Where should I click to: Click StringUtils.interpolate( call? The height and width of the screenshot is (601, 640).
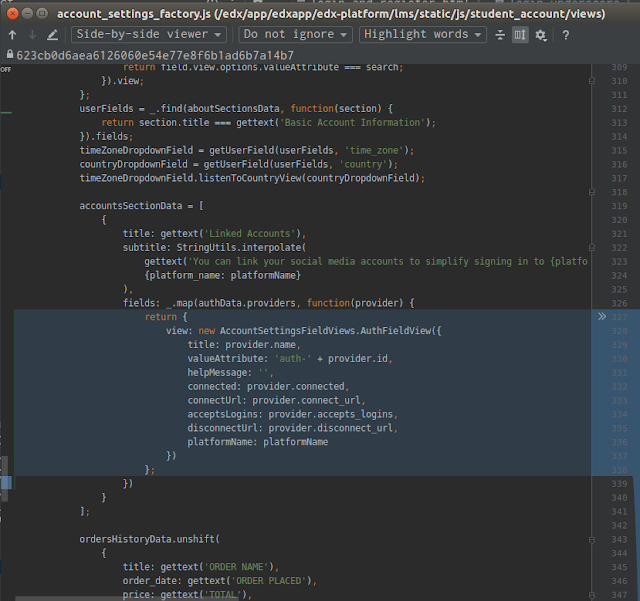point(241,247)
